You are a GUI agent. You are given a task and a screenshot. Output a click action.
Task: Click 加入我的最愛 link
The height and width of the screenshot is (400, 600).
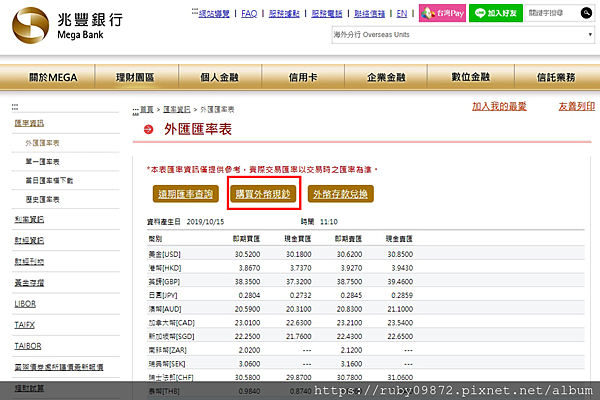[x=499, y=106]
